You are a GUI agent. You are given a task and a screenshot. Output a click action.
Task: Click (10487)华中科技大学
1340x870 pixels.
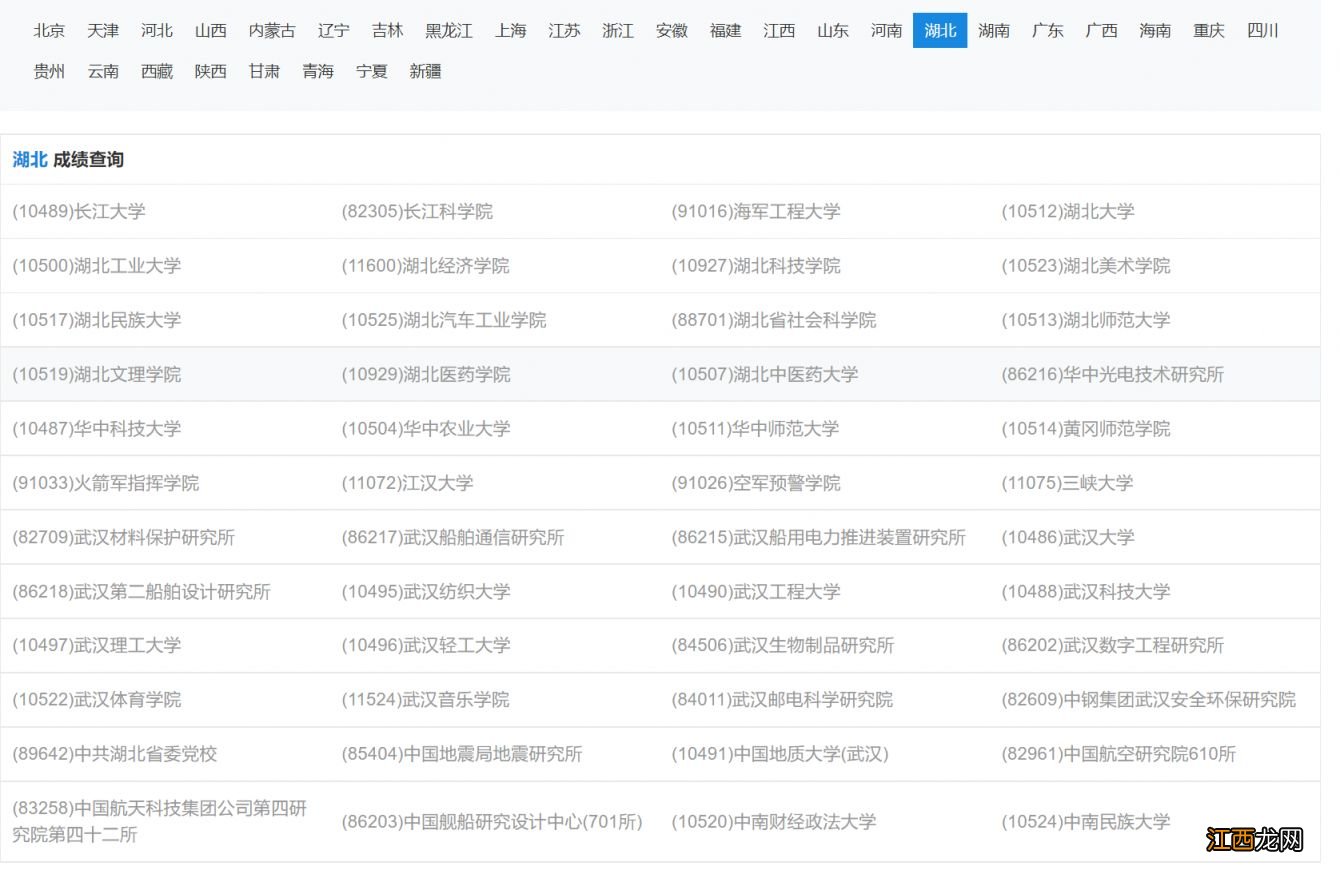pyautogui.click(x=97, y=428)
